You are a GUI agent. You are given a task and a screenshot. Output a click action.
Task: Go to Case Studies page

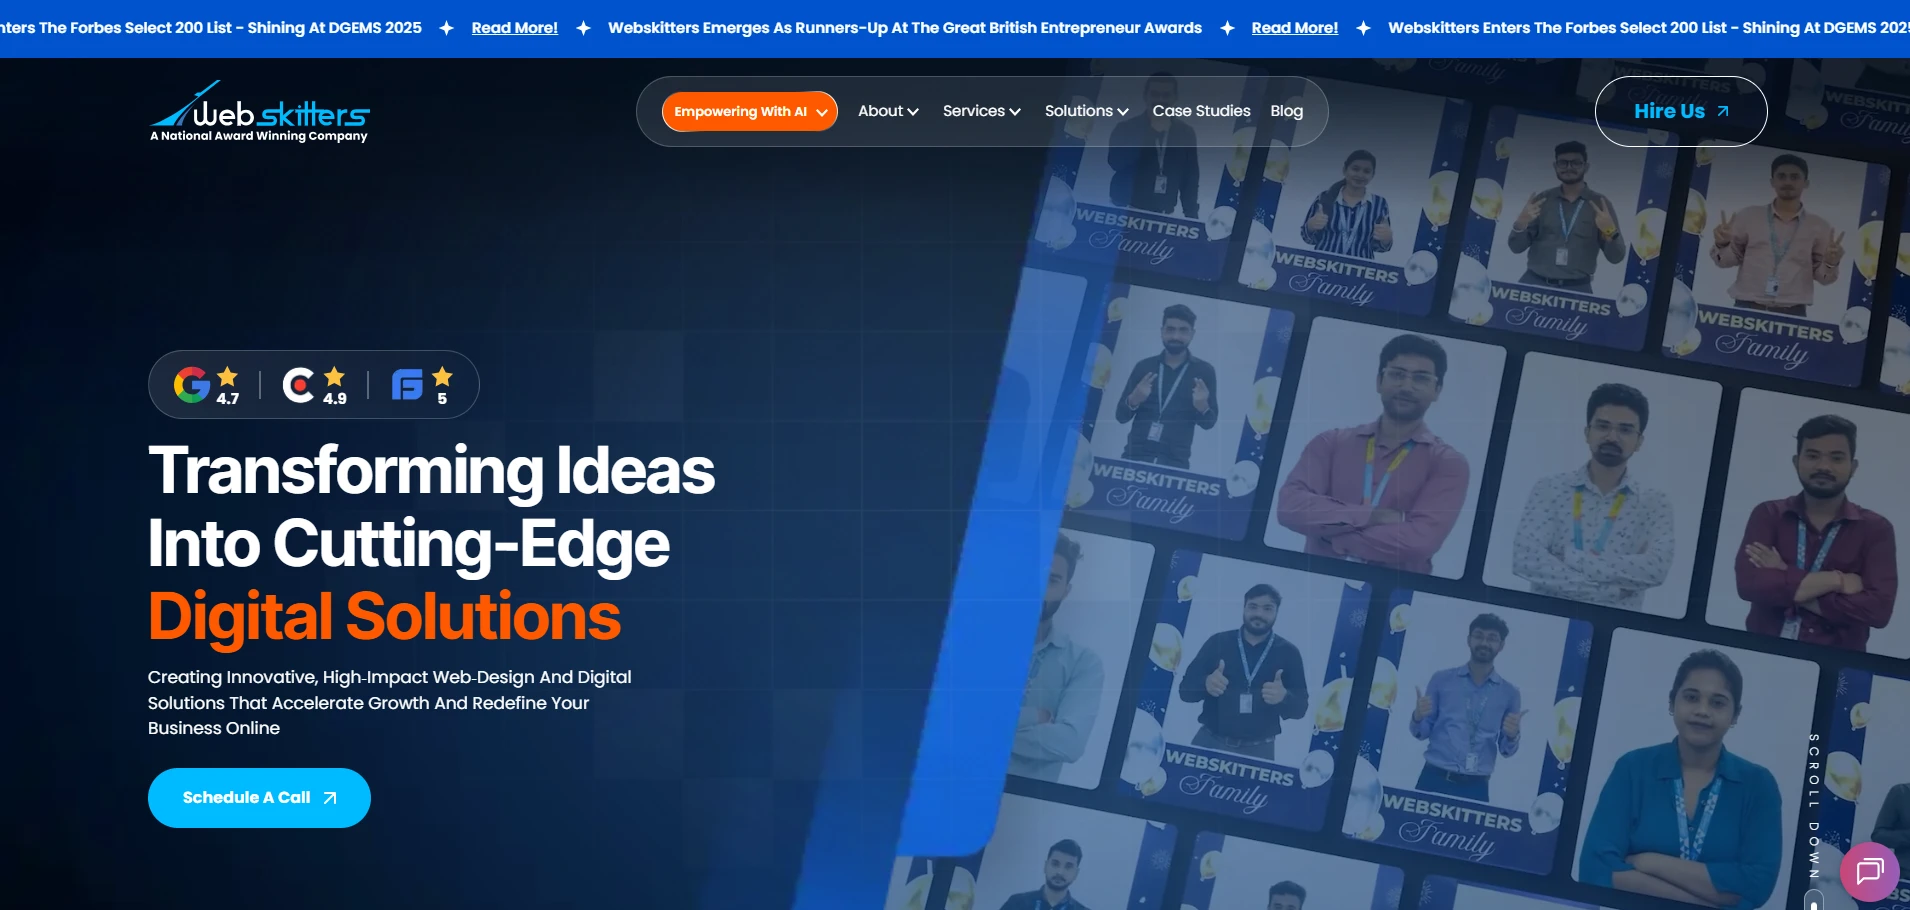coord(1201,111)
